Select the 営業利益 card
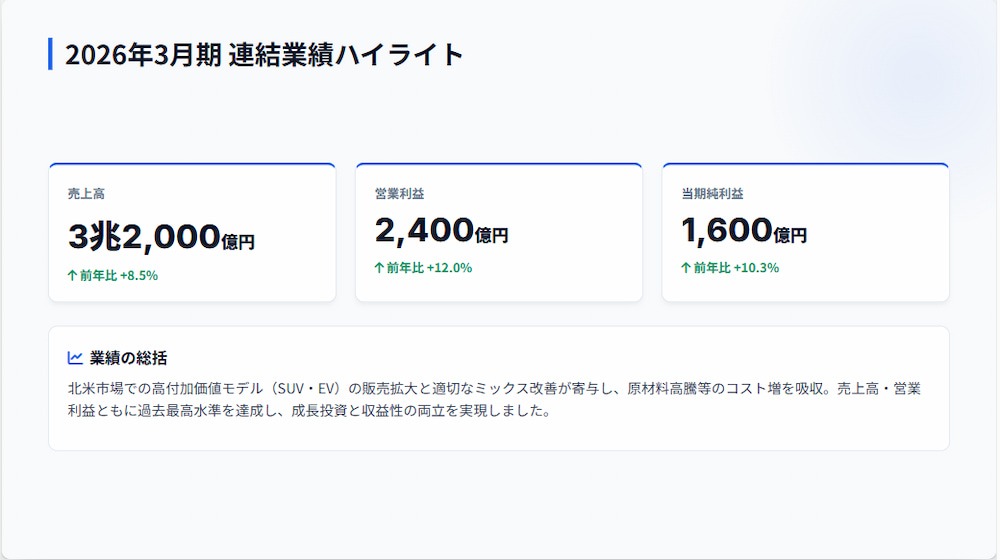Image resolution: width=1000 pixels, height=560 pixels. [x=499, y=232]
